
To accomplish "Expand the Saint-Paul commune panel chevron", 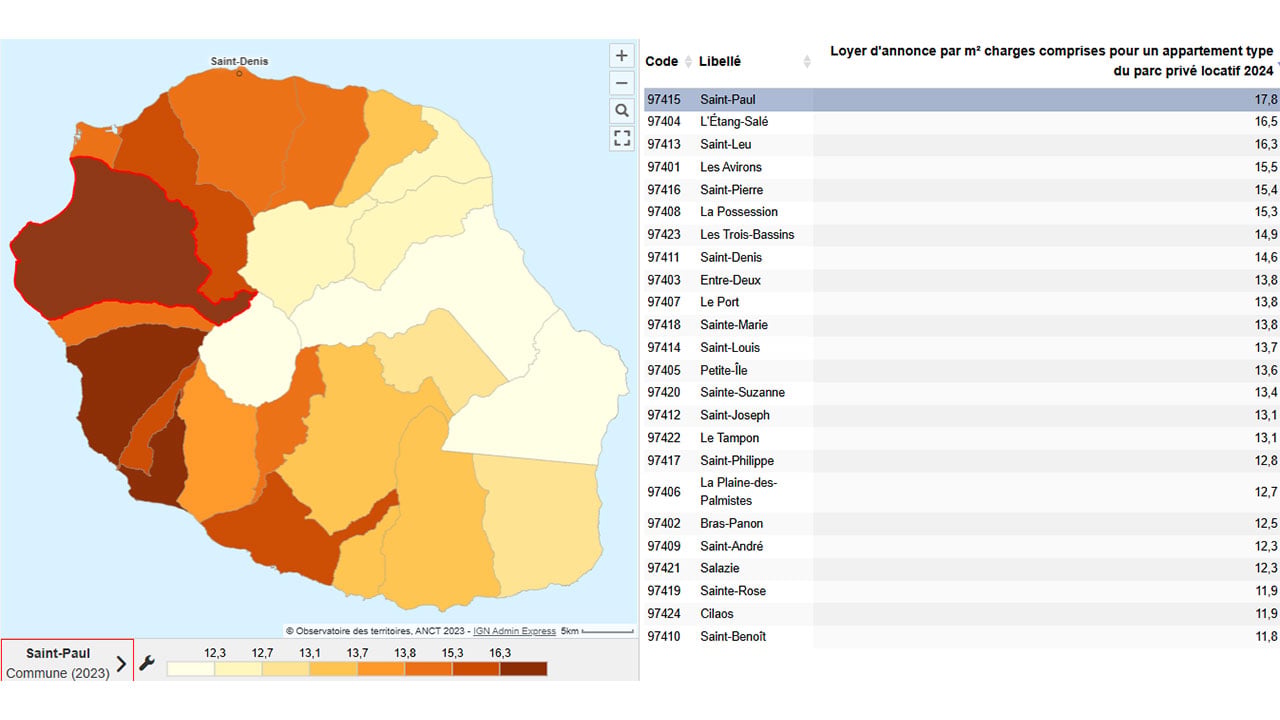I will (122, 663).
